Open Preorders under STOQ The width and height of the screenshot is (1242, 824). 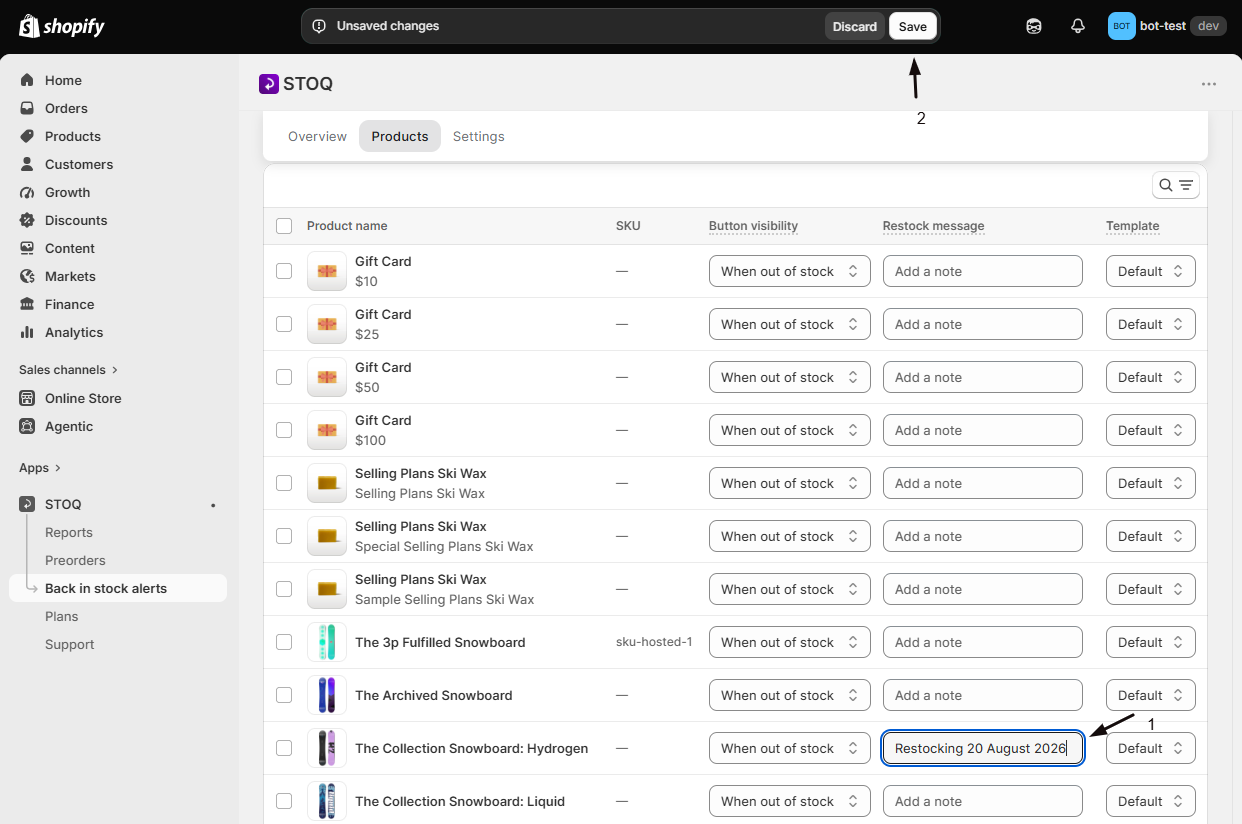[x=75, y=560]
